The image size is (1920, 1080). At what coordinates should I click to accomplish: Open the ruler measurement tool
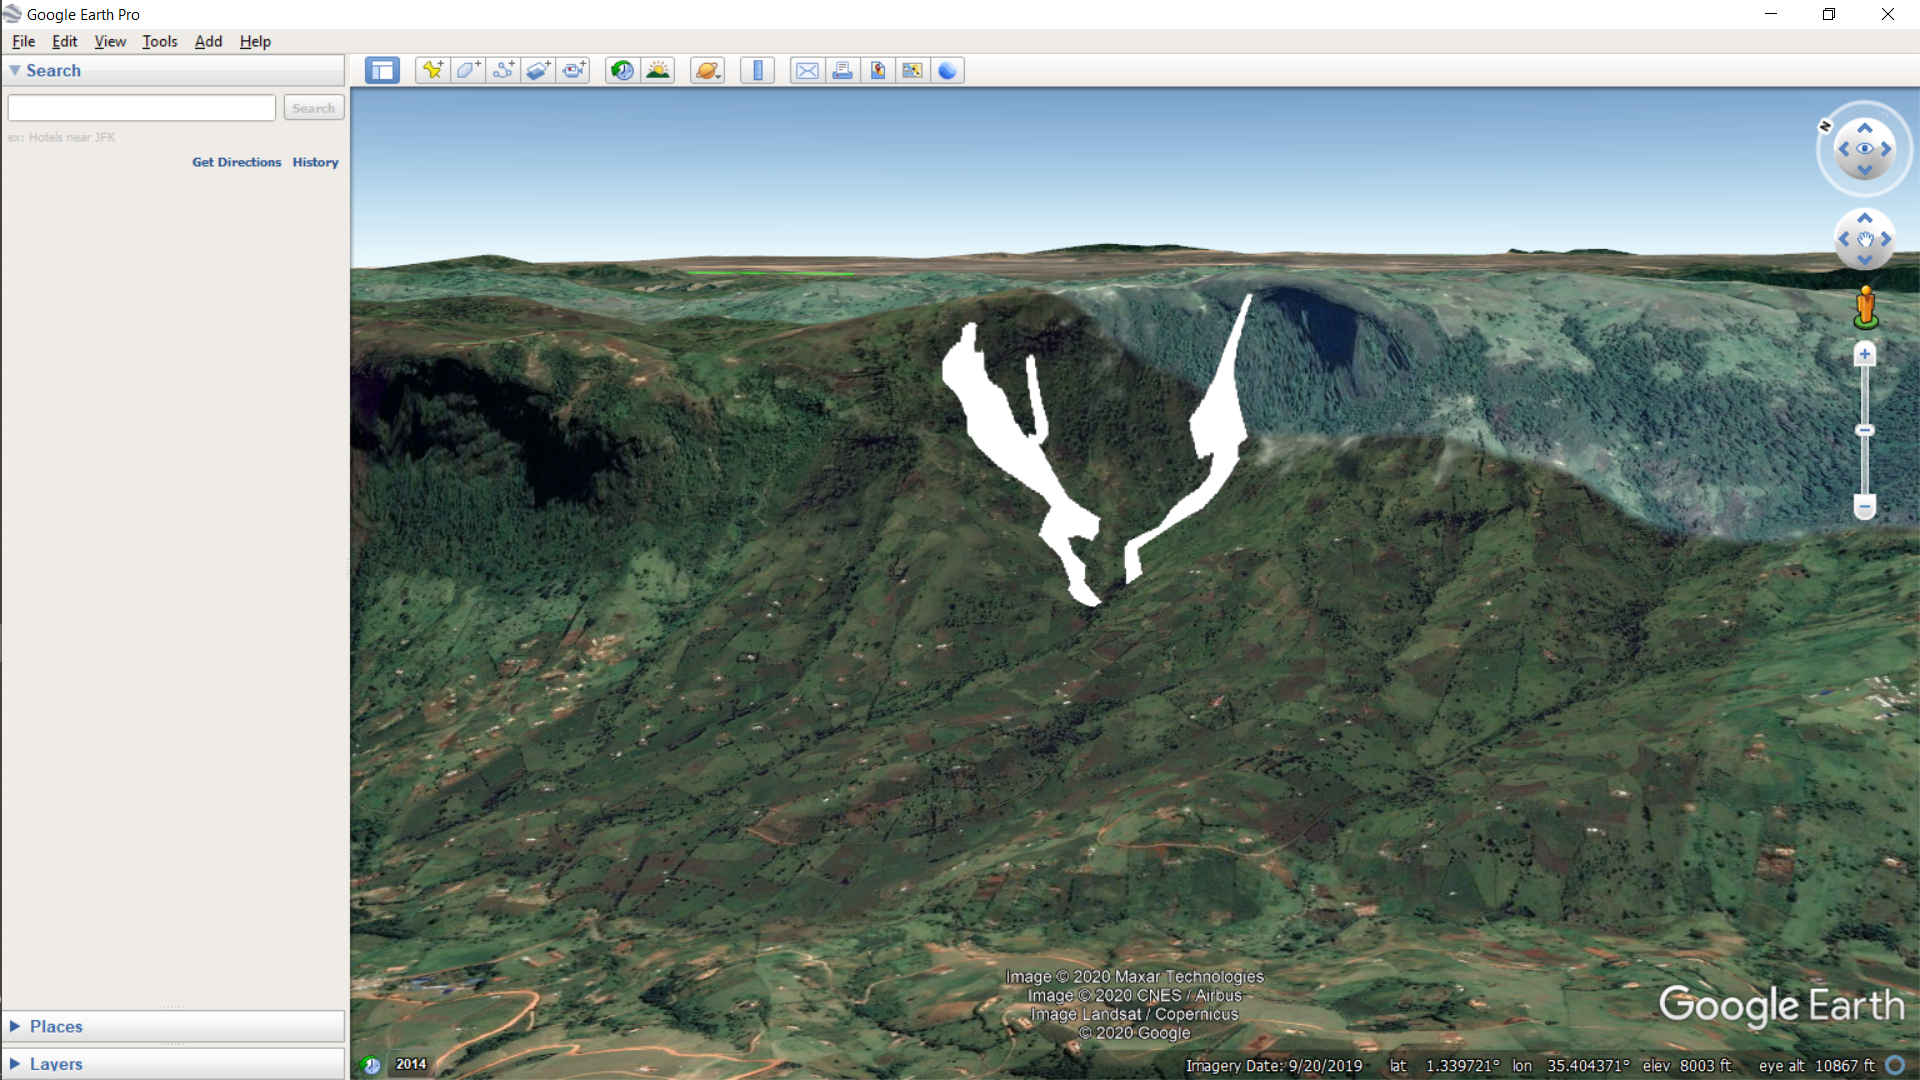757,70
